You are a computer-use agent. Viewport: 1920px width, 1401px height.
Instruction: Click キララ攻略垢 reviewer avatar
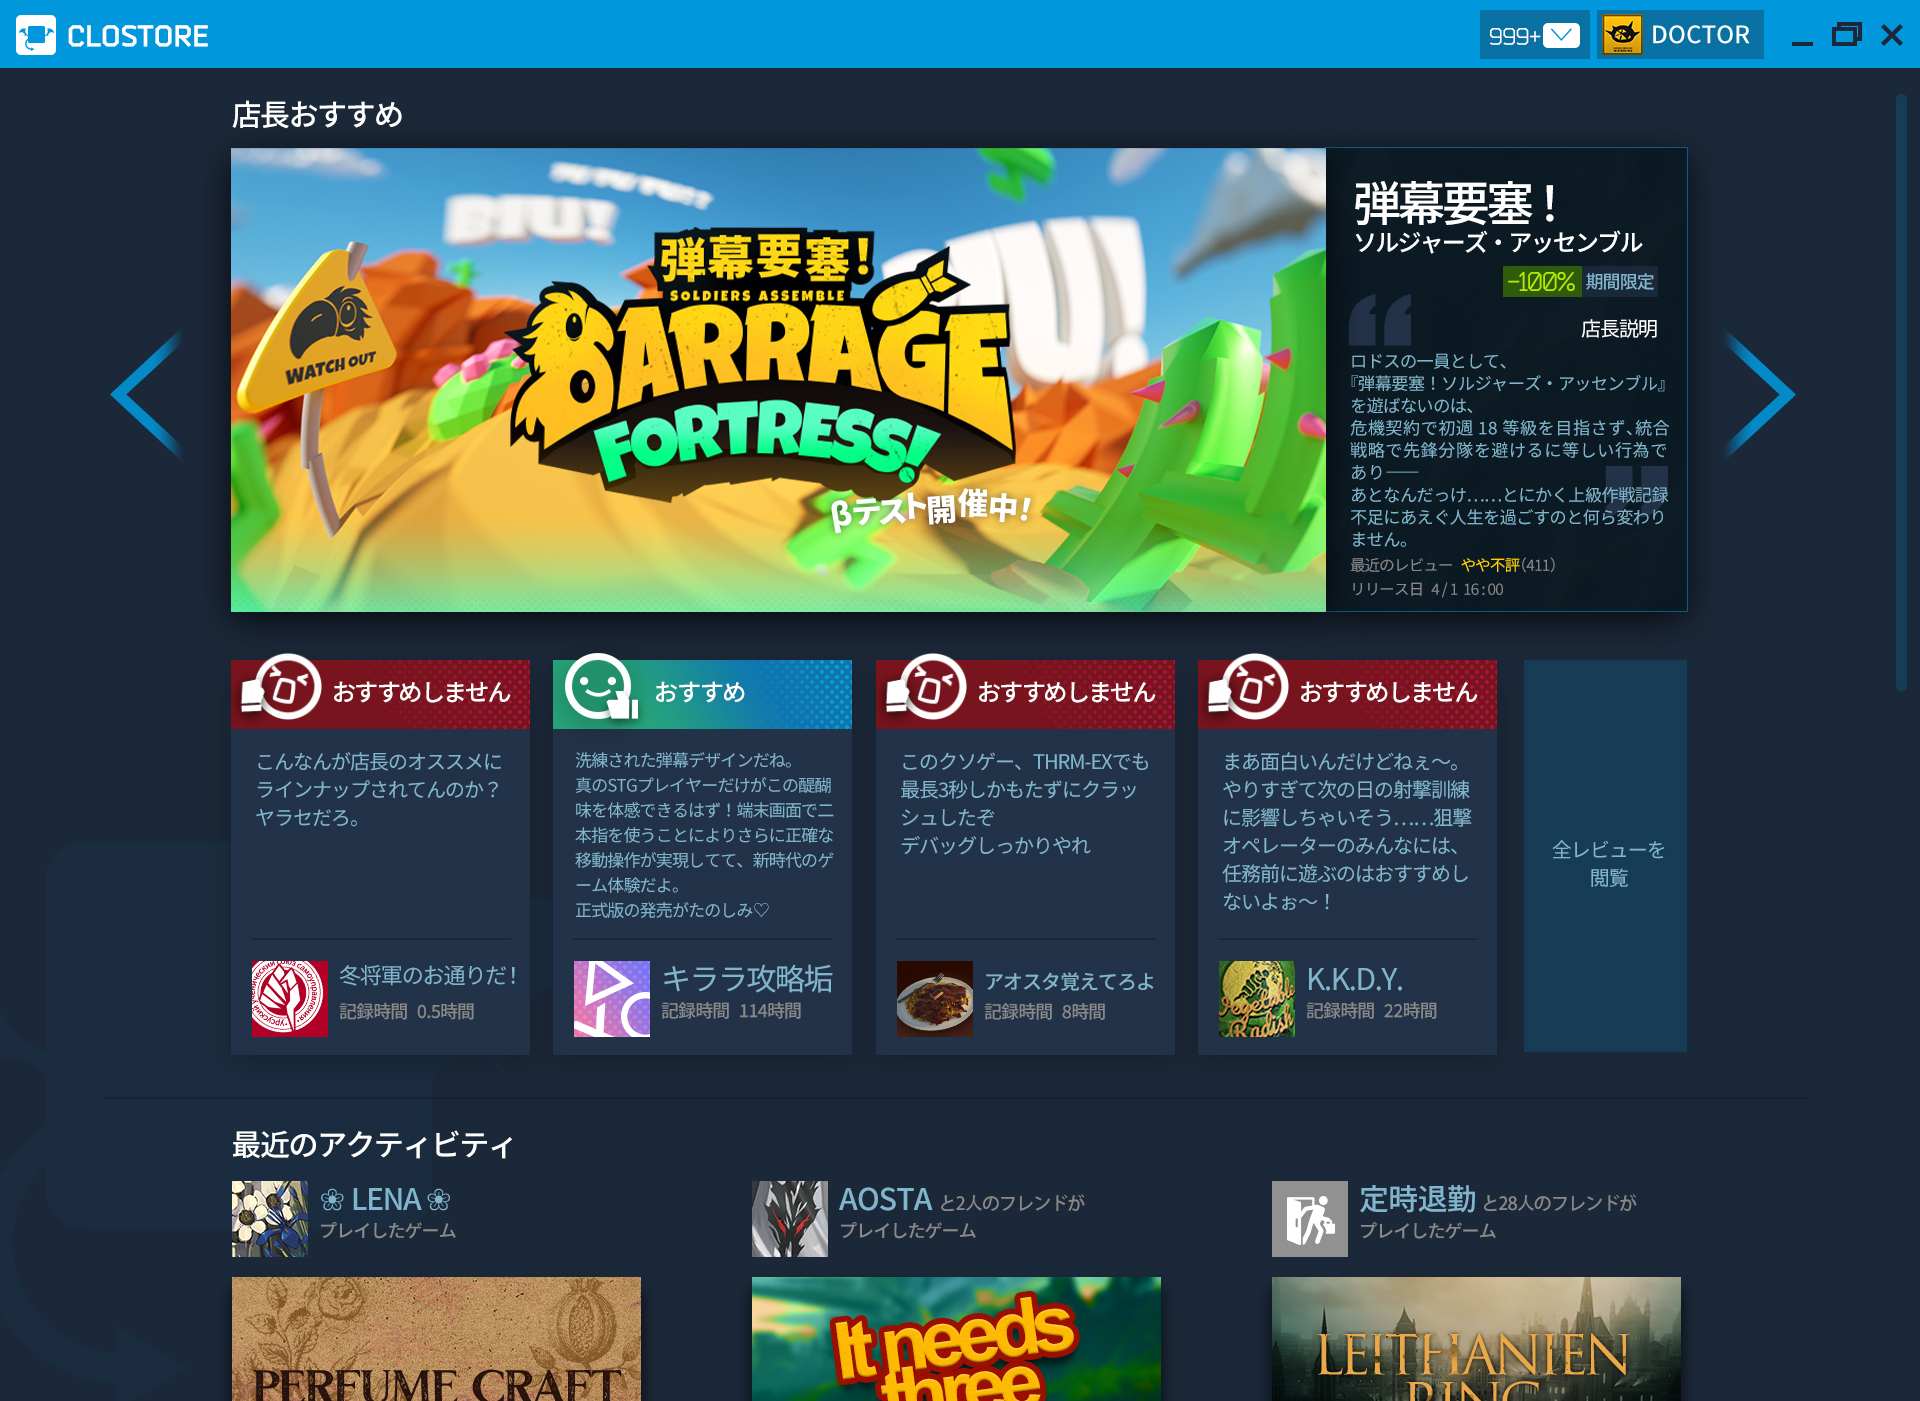[x=611, y=998]
